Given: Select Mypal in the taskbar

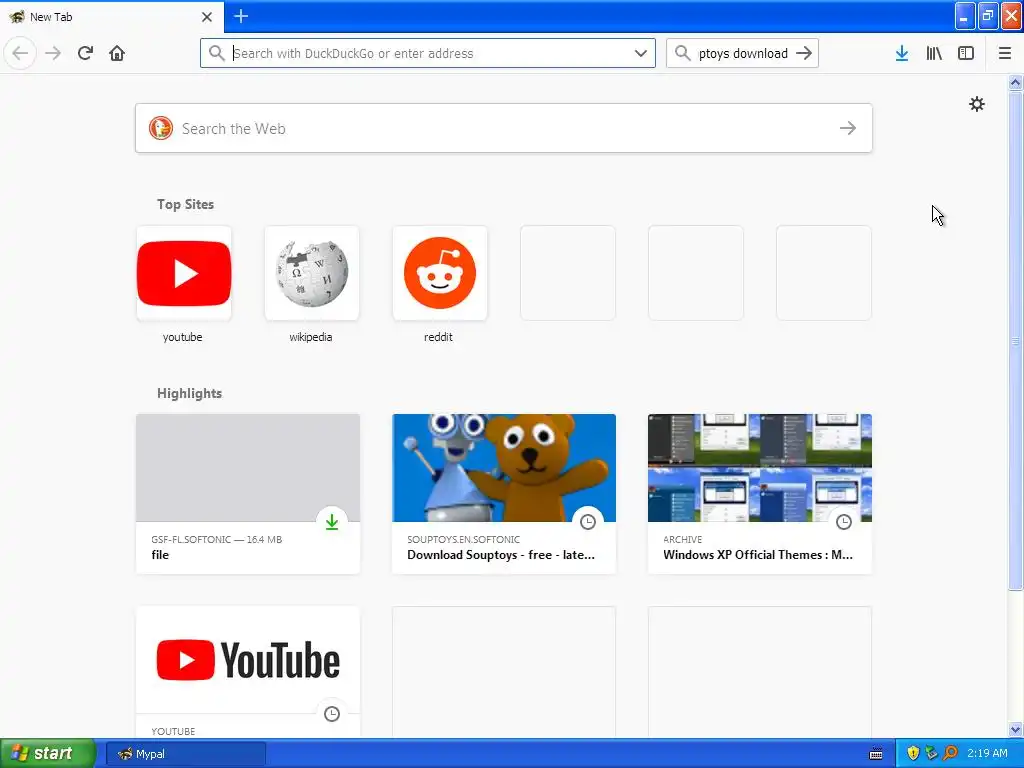Looking at the screenshot, I should coord(185,754).
